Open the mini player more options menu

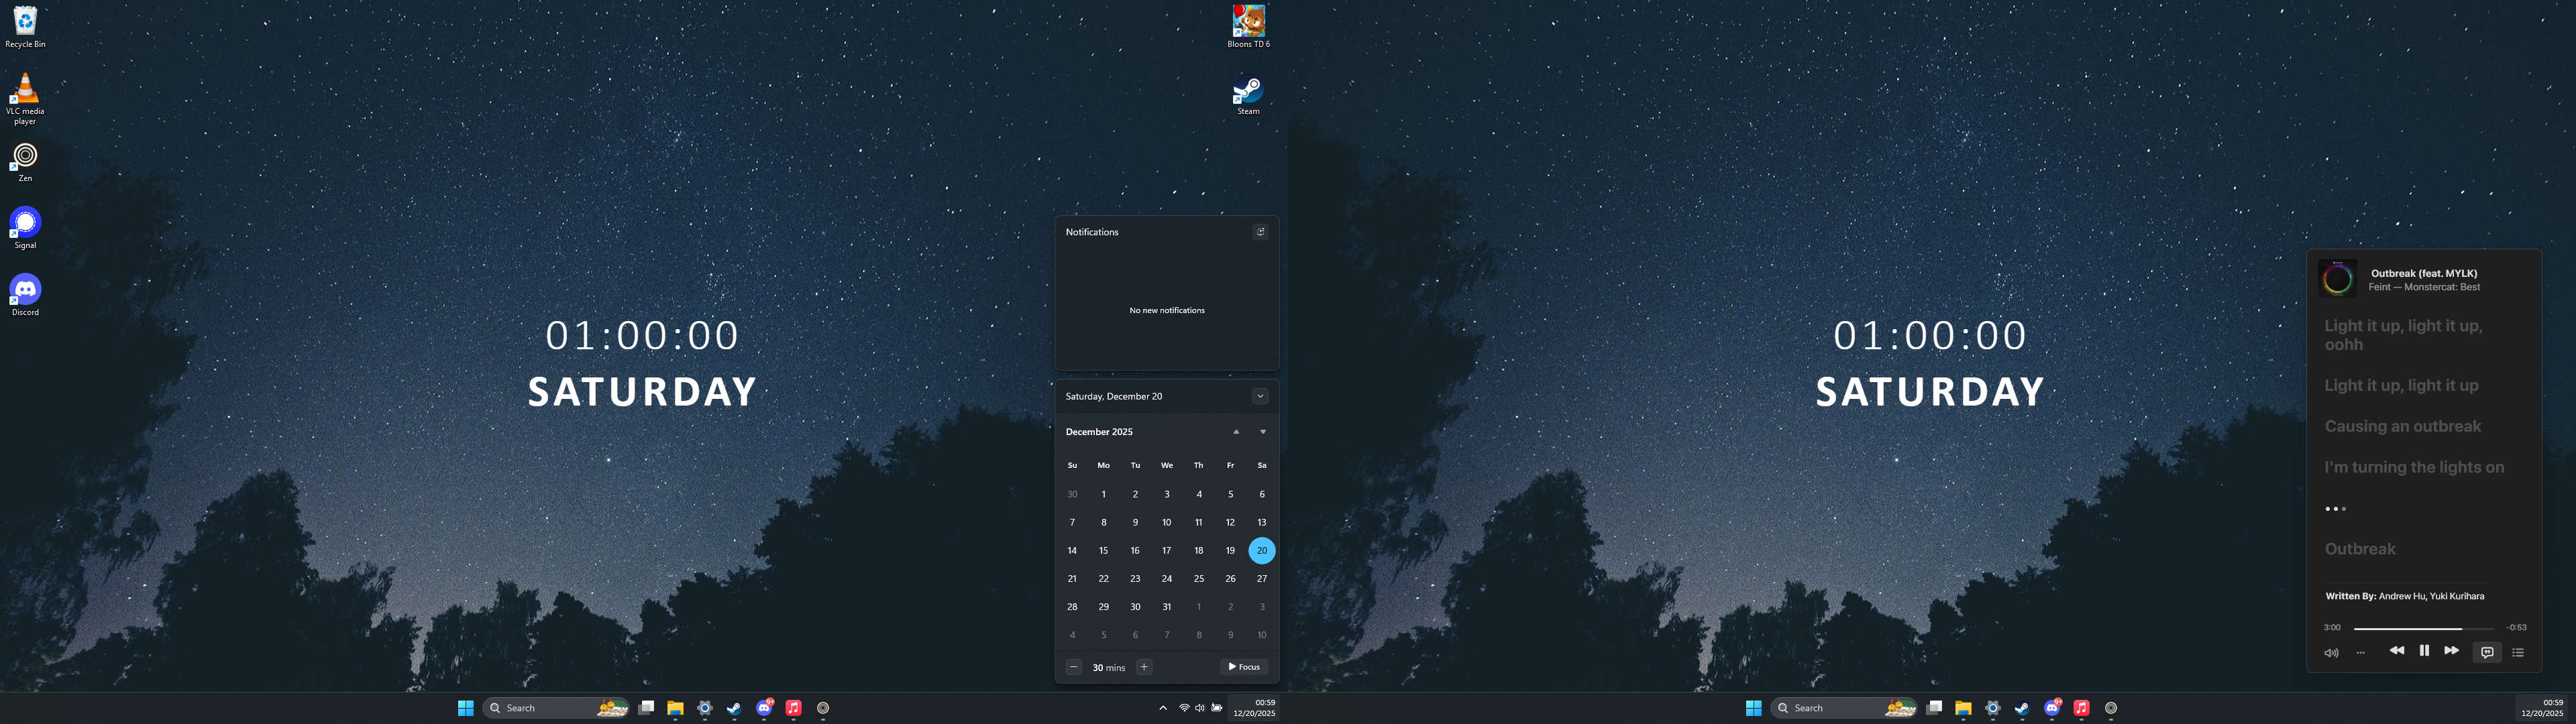(x=2361, y=653)
